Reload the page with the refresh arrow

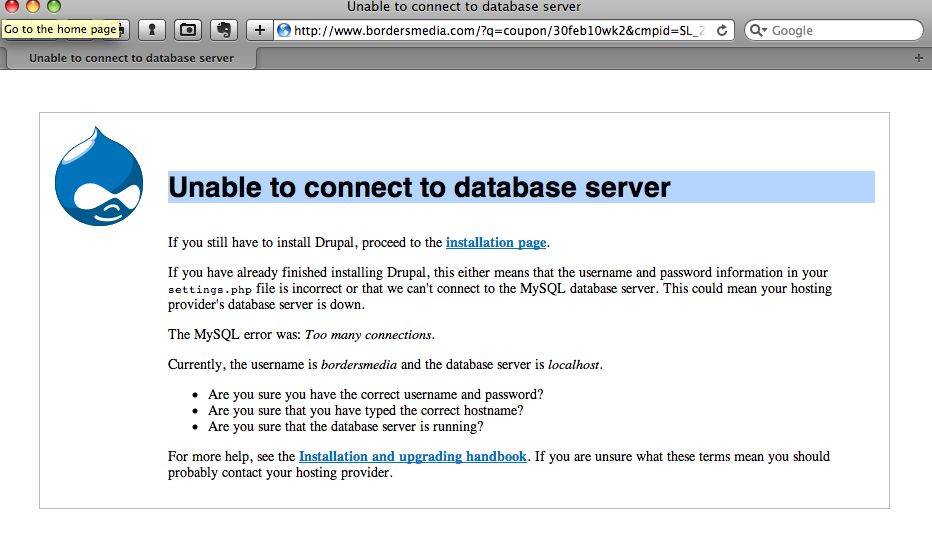click(722, 30)
